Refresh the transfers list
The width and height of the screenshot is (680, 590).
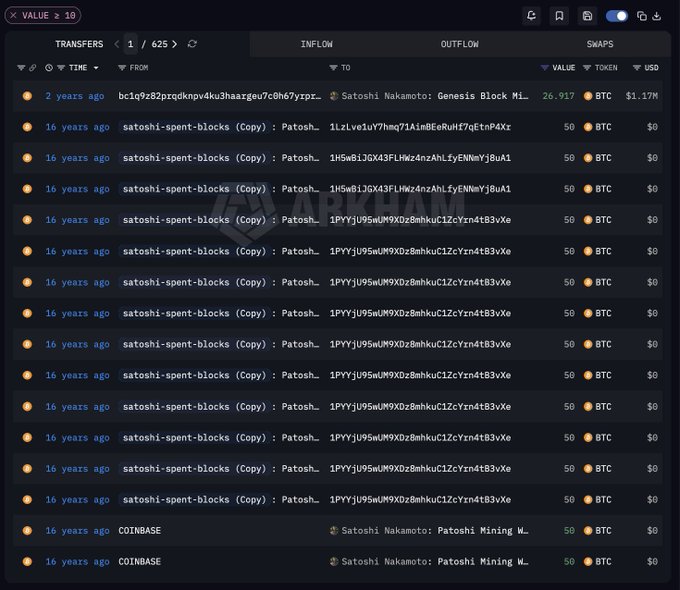point(192,44)
